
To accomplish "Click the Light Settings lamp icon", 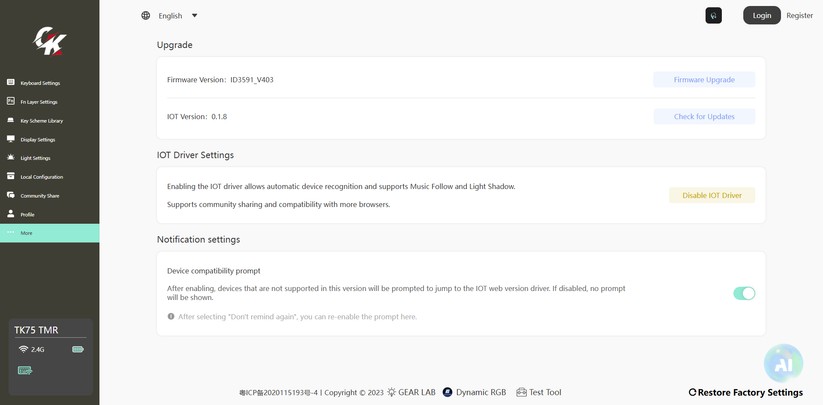I will point(10,157).
